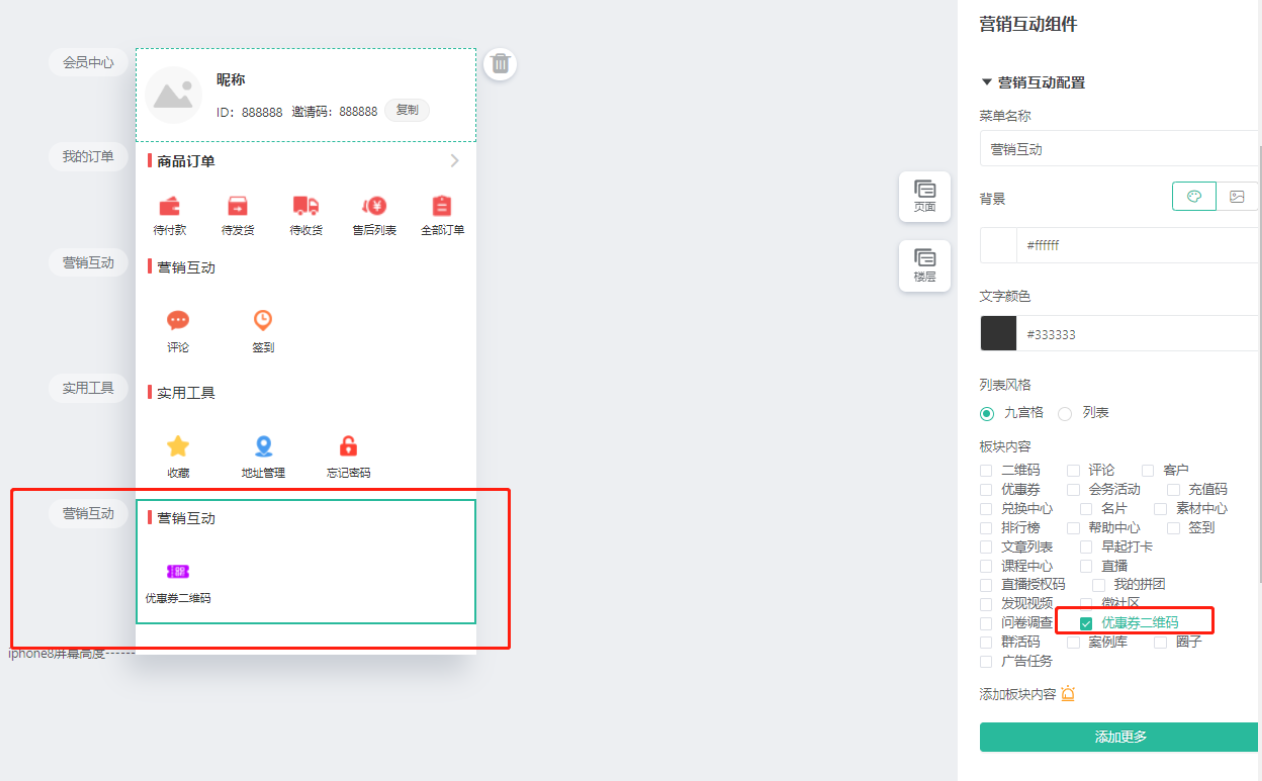
Task: Click the green 添加更多 button
Action: [x=1119, y=737]
